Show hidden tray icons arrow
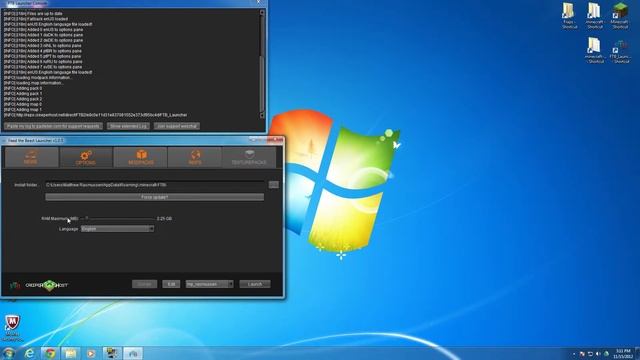Viewport: 640px width, 360px height. pos(574,354)
